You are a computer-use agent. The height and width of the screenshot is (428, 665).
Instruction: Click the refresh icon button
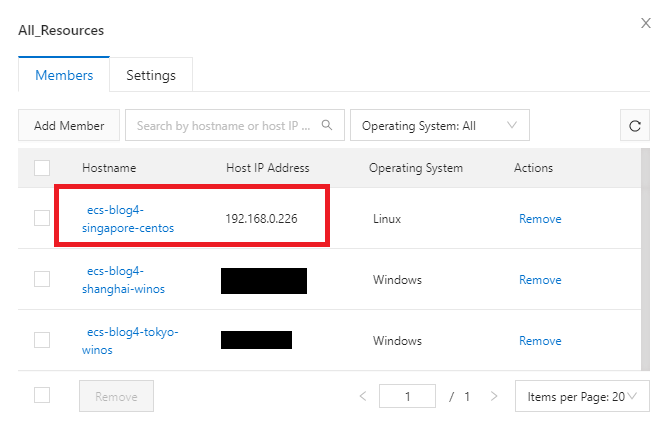pos(634,126)
